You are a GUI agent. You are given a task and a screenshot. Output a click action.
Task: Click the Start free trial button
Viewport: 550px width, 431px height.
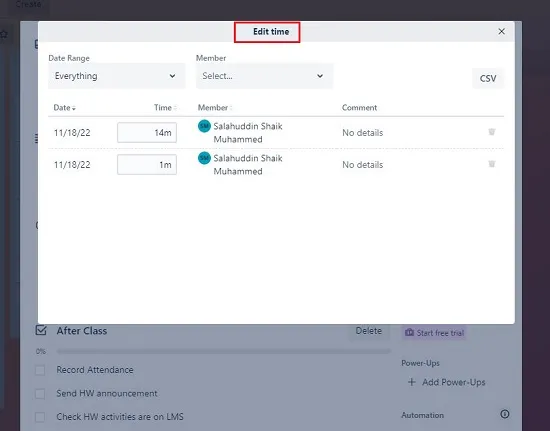(x=434, y=333)
